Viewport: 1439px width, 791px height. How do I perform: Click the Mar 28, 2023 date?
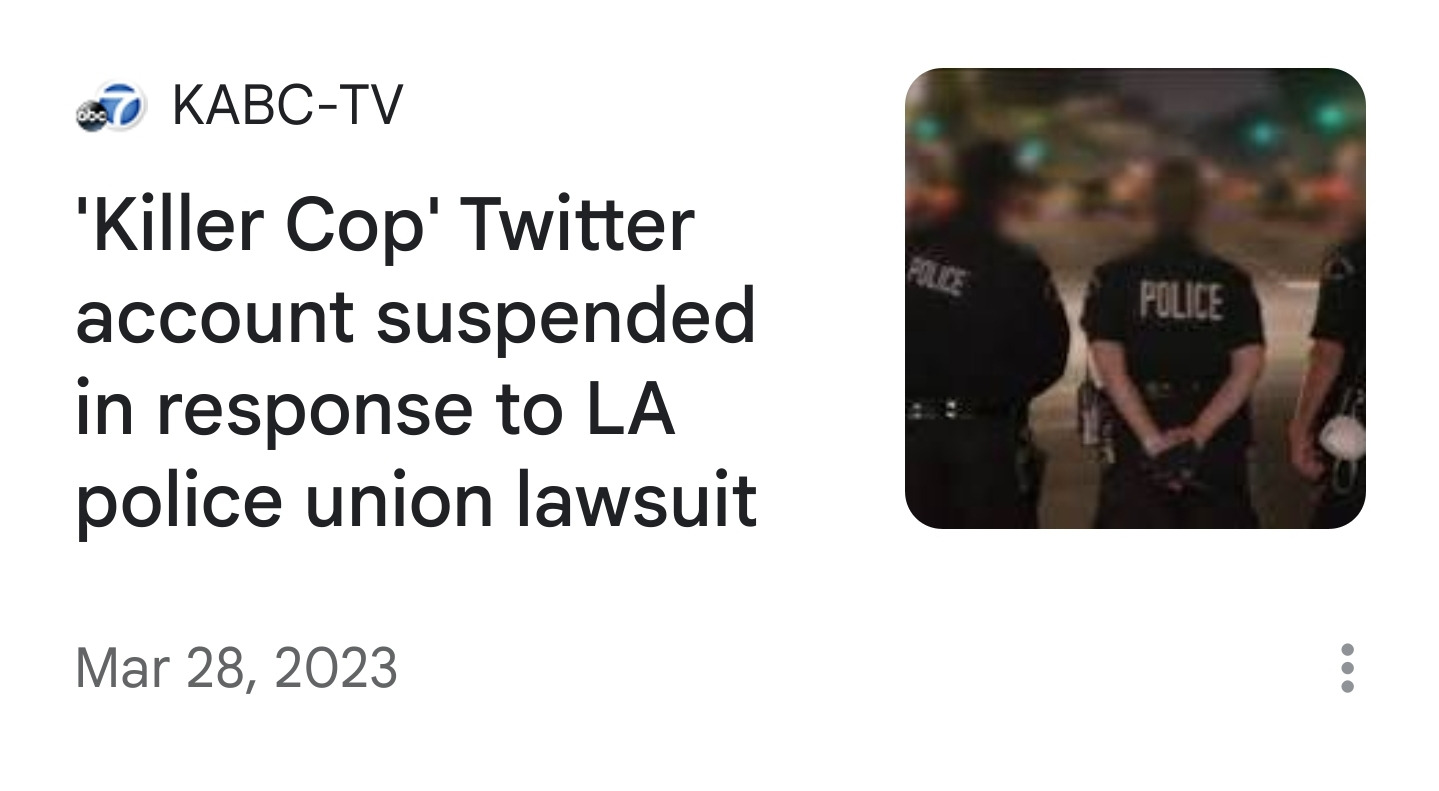pos(236,668)
